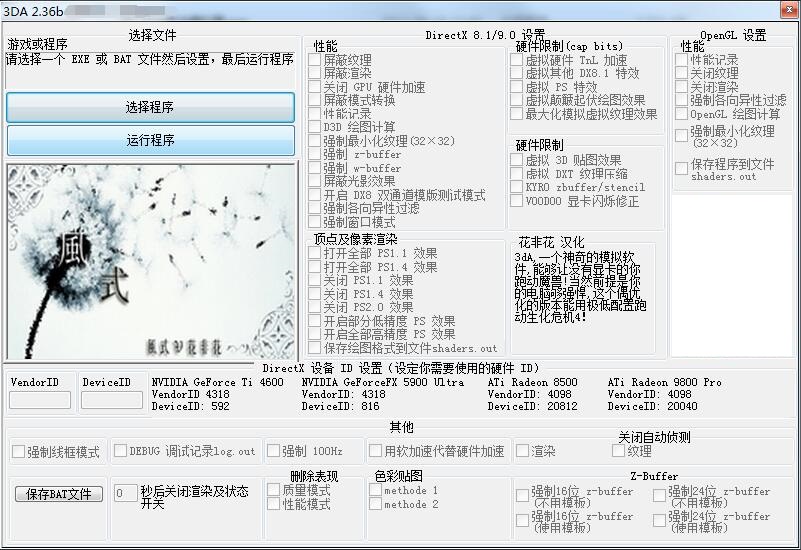The height and width of the screenshot is (550, 801).
Task: Tick the 强制 100Hz checkbox
Action: click(x=274, y=450)
